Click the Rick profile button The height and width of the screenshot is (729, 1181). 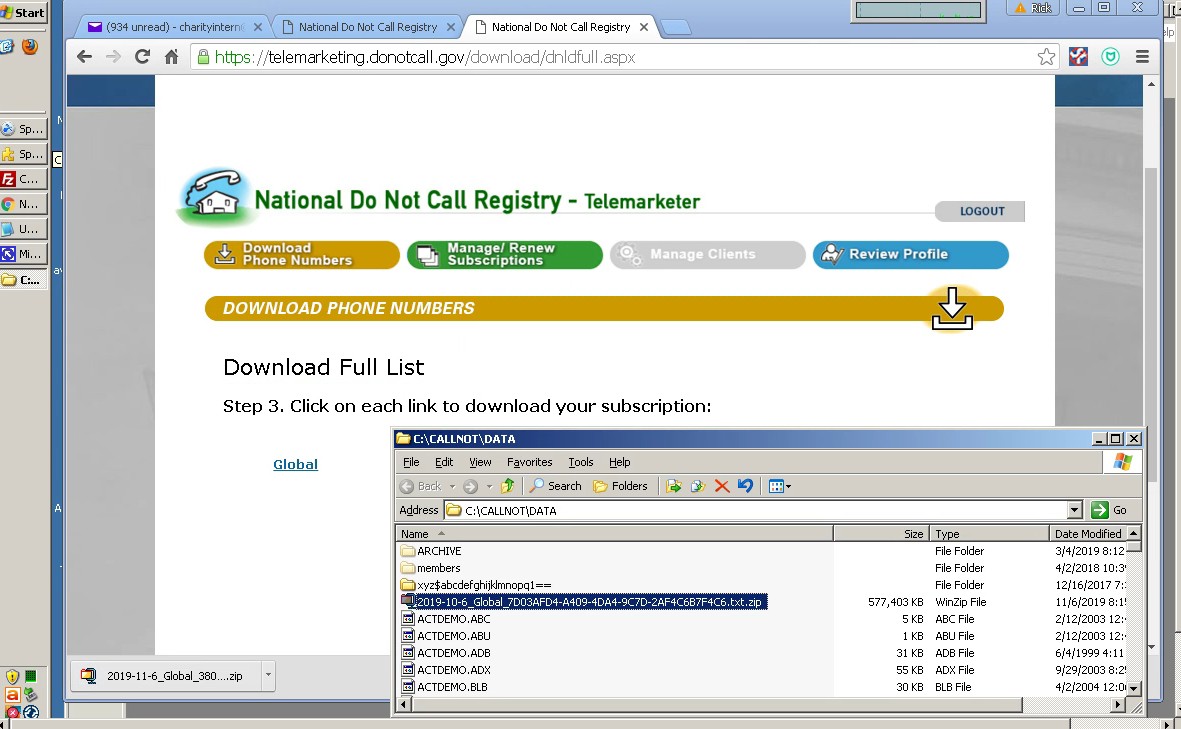click(1033, 8)
